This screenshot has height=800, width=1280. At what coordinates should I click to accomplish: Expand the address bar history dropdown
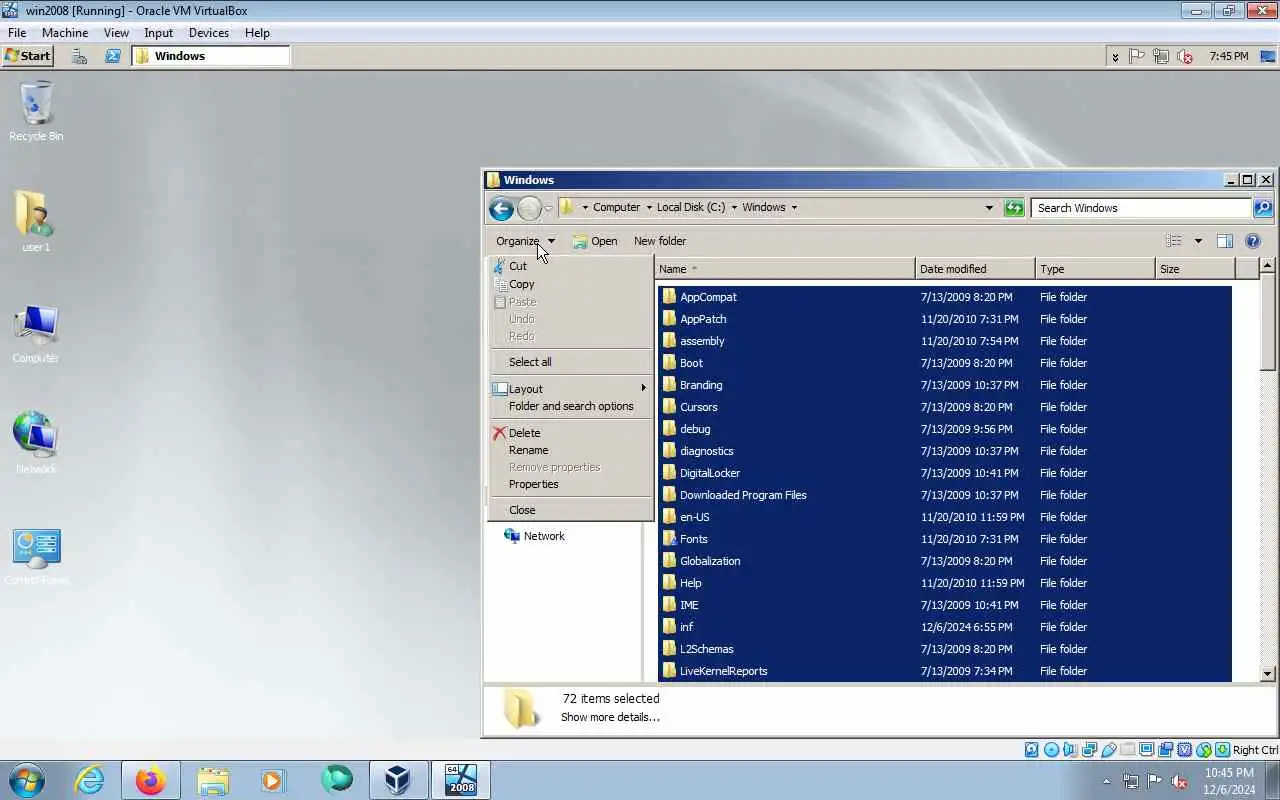pyautogui.click(x=989, y=208)
